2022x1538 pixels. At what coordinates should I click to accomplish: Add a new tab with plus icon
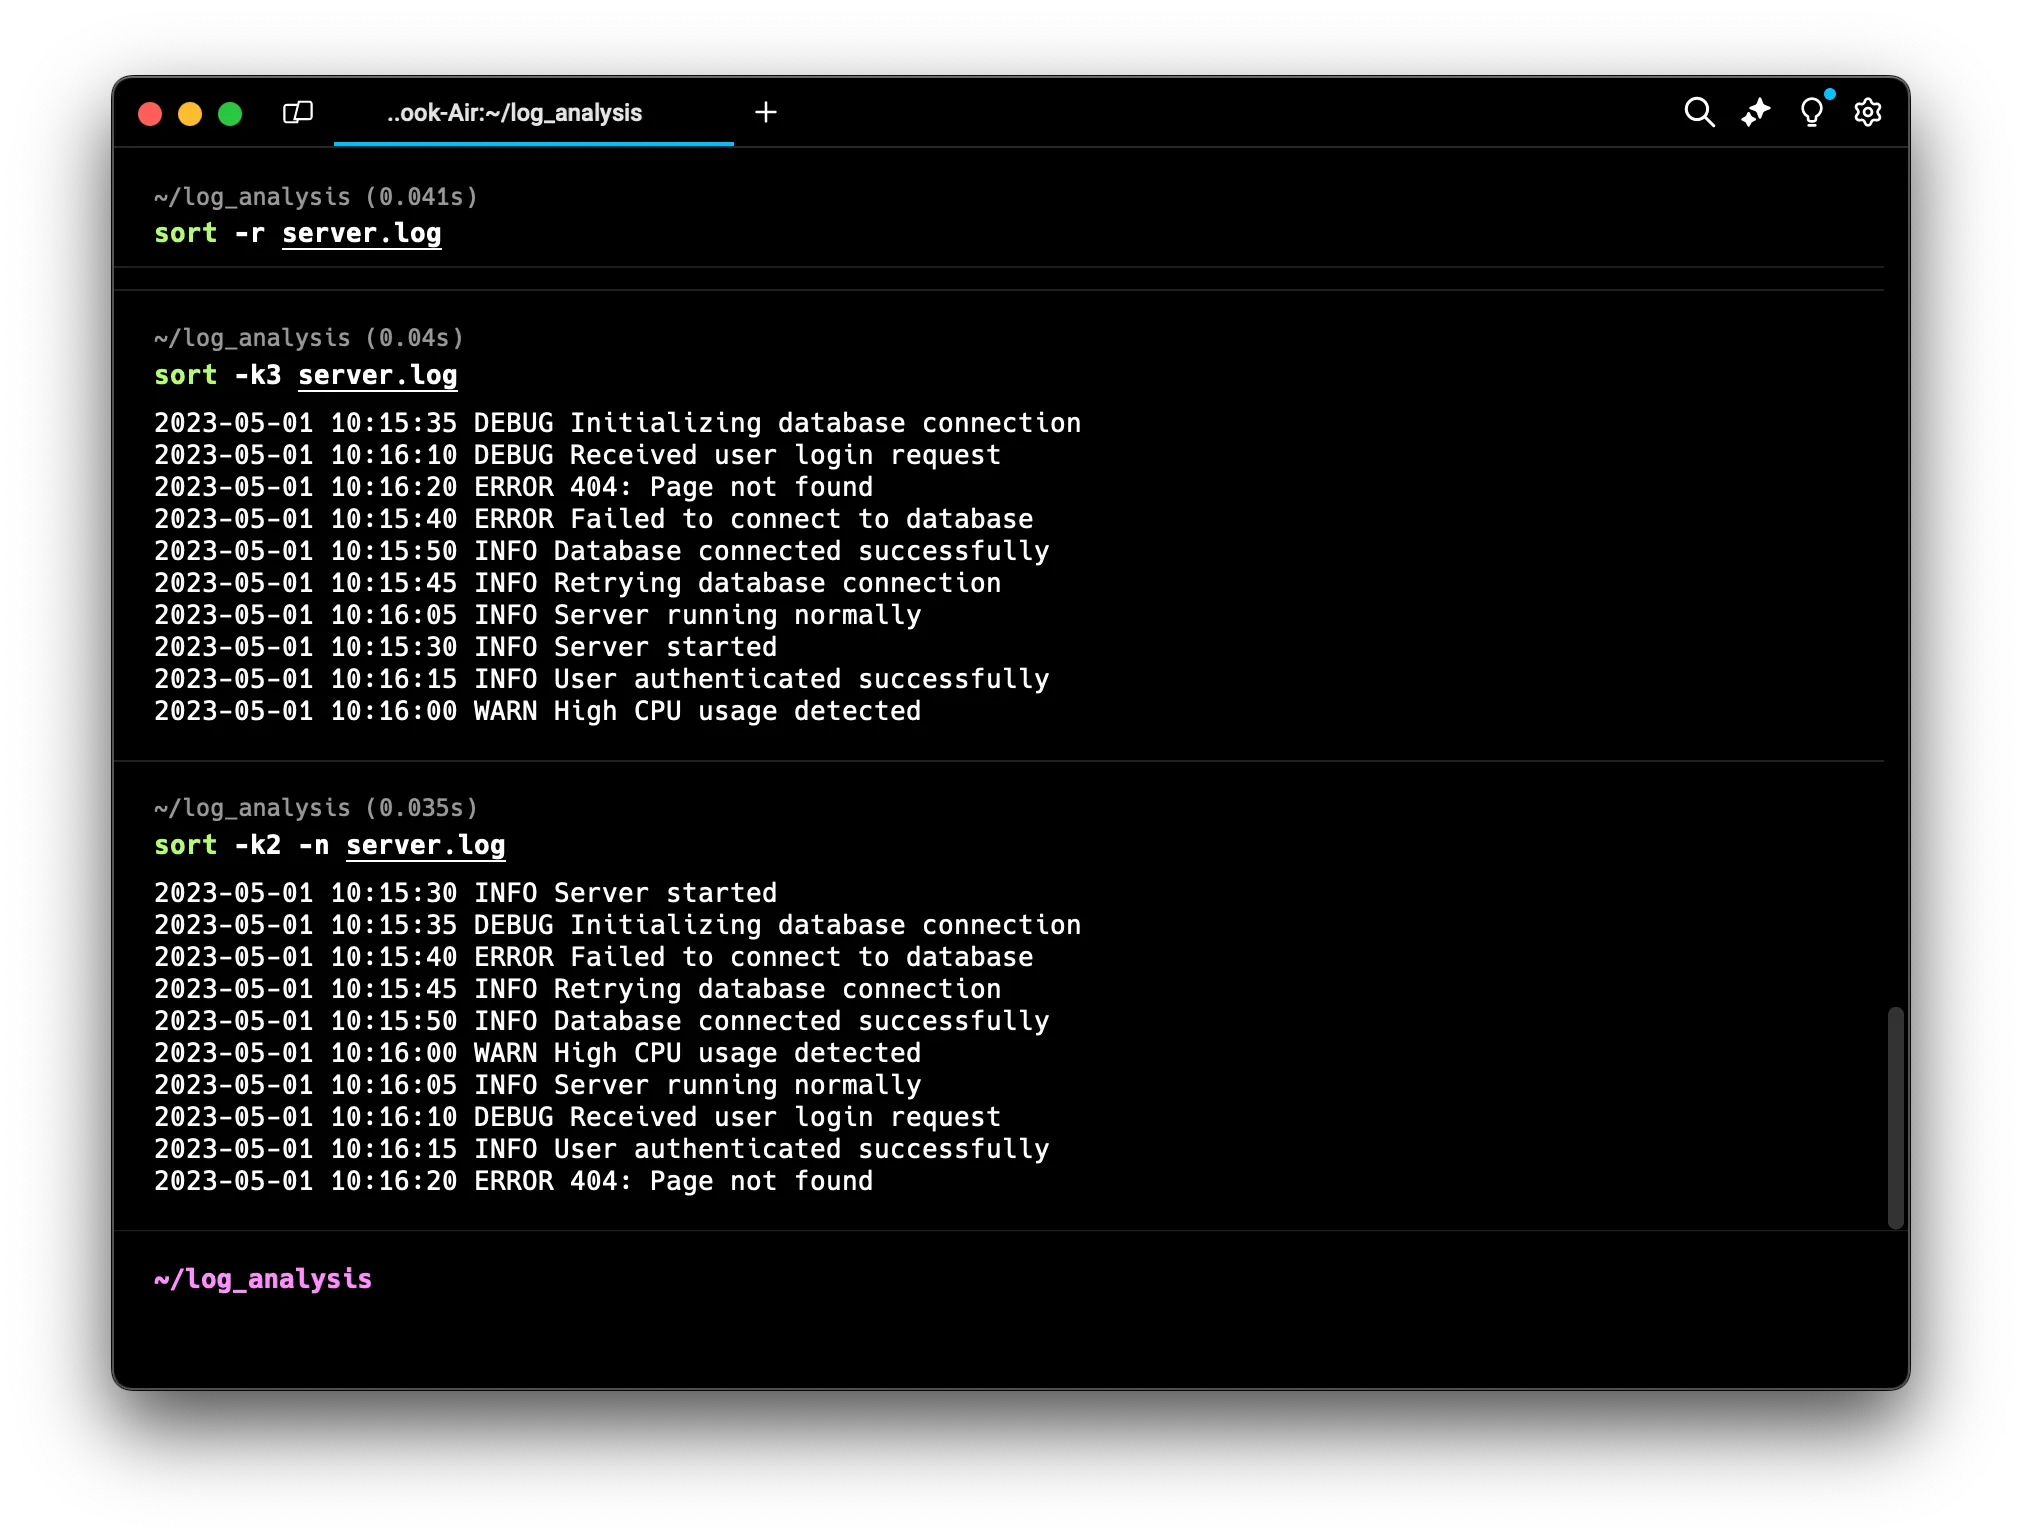point(766,112)
